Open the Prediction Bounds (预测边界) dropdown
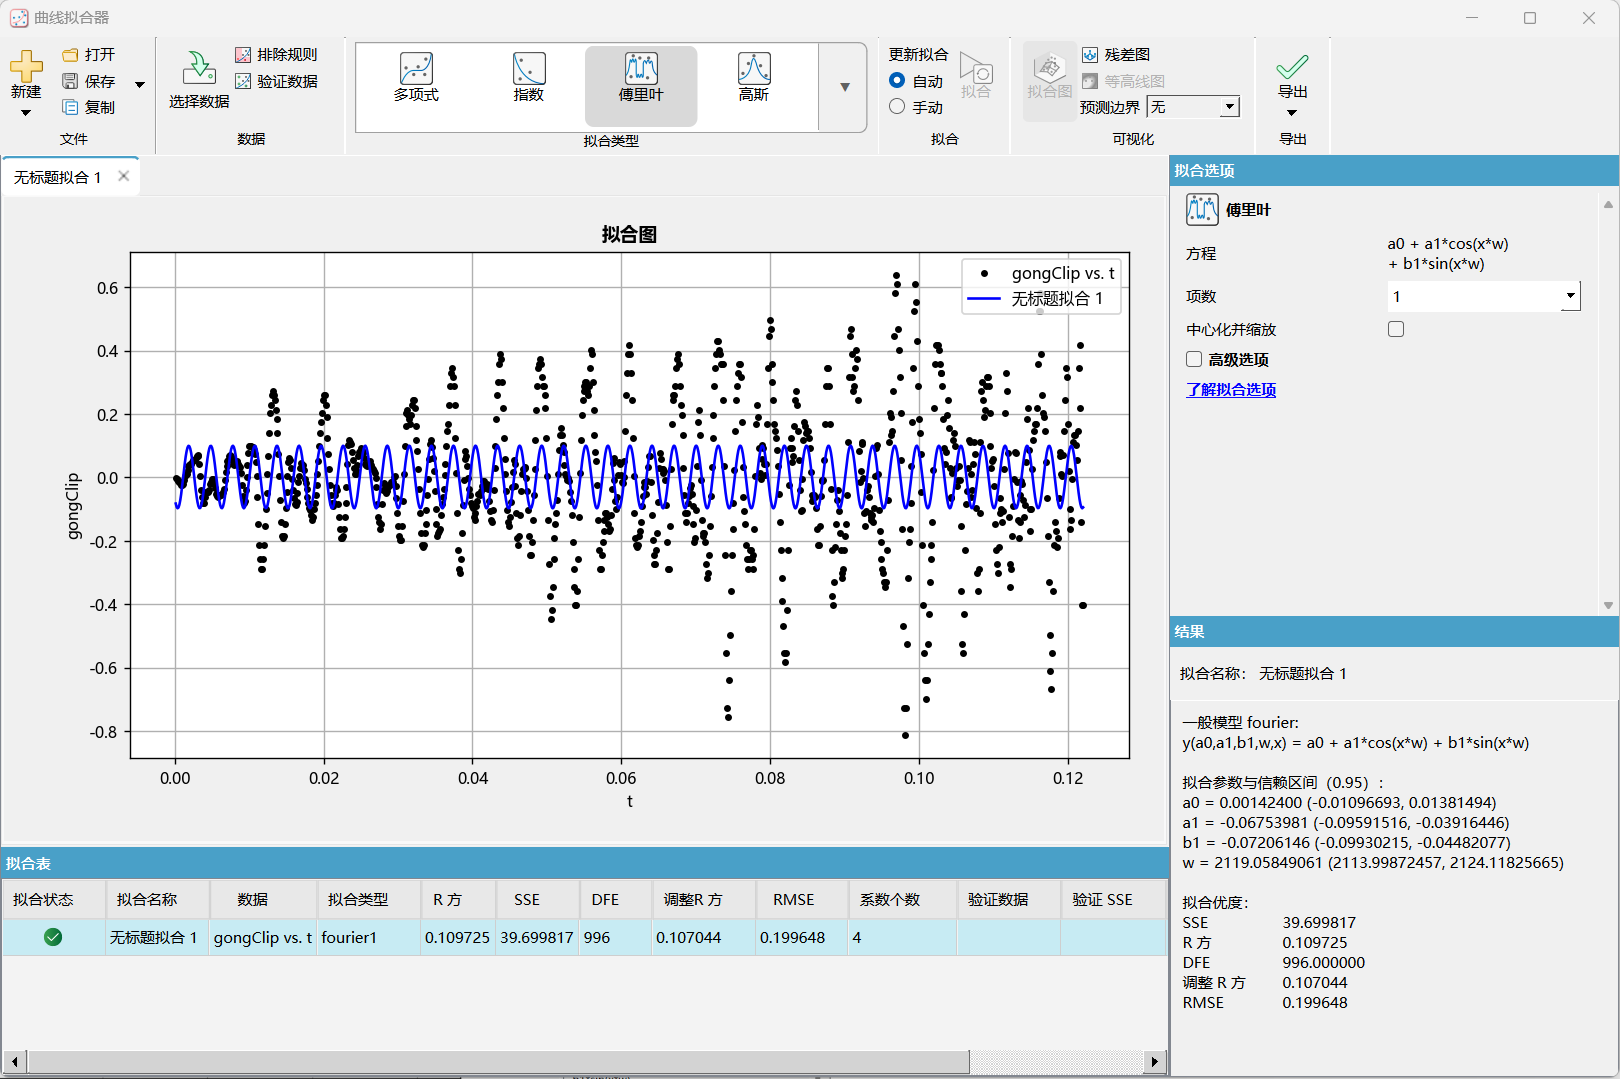The width and height of the screenshot is (1620, 1079). click(x=1229, y=107)
